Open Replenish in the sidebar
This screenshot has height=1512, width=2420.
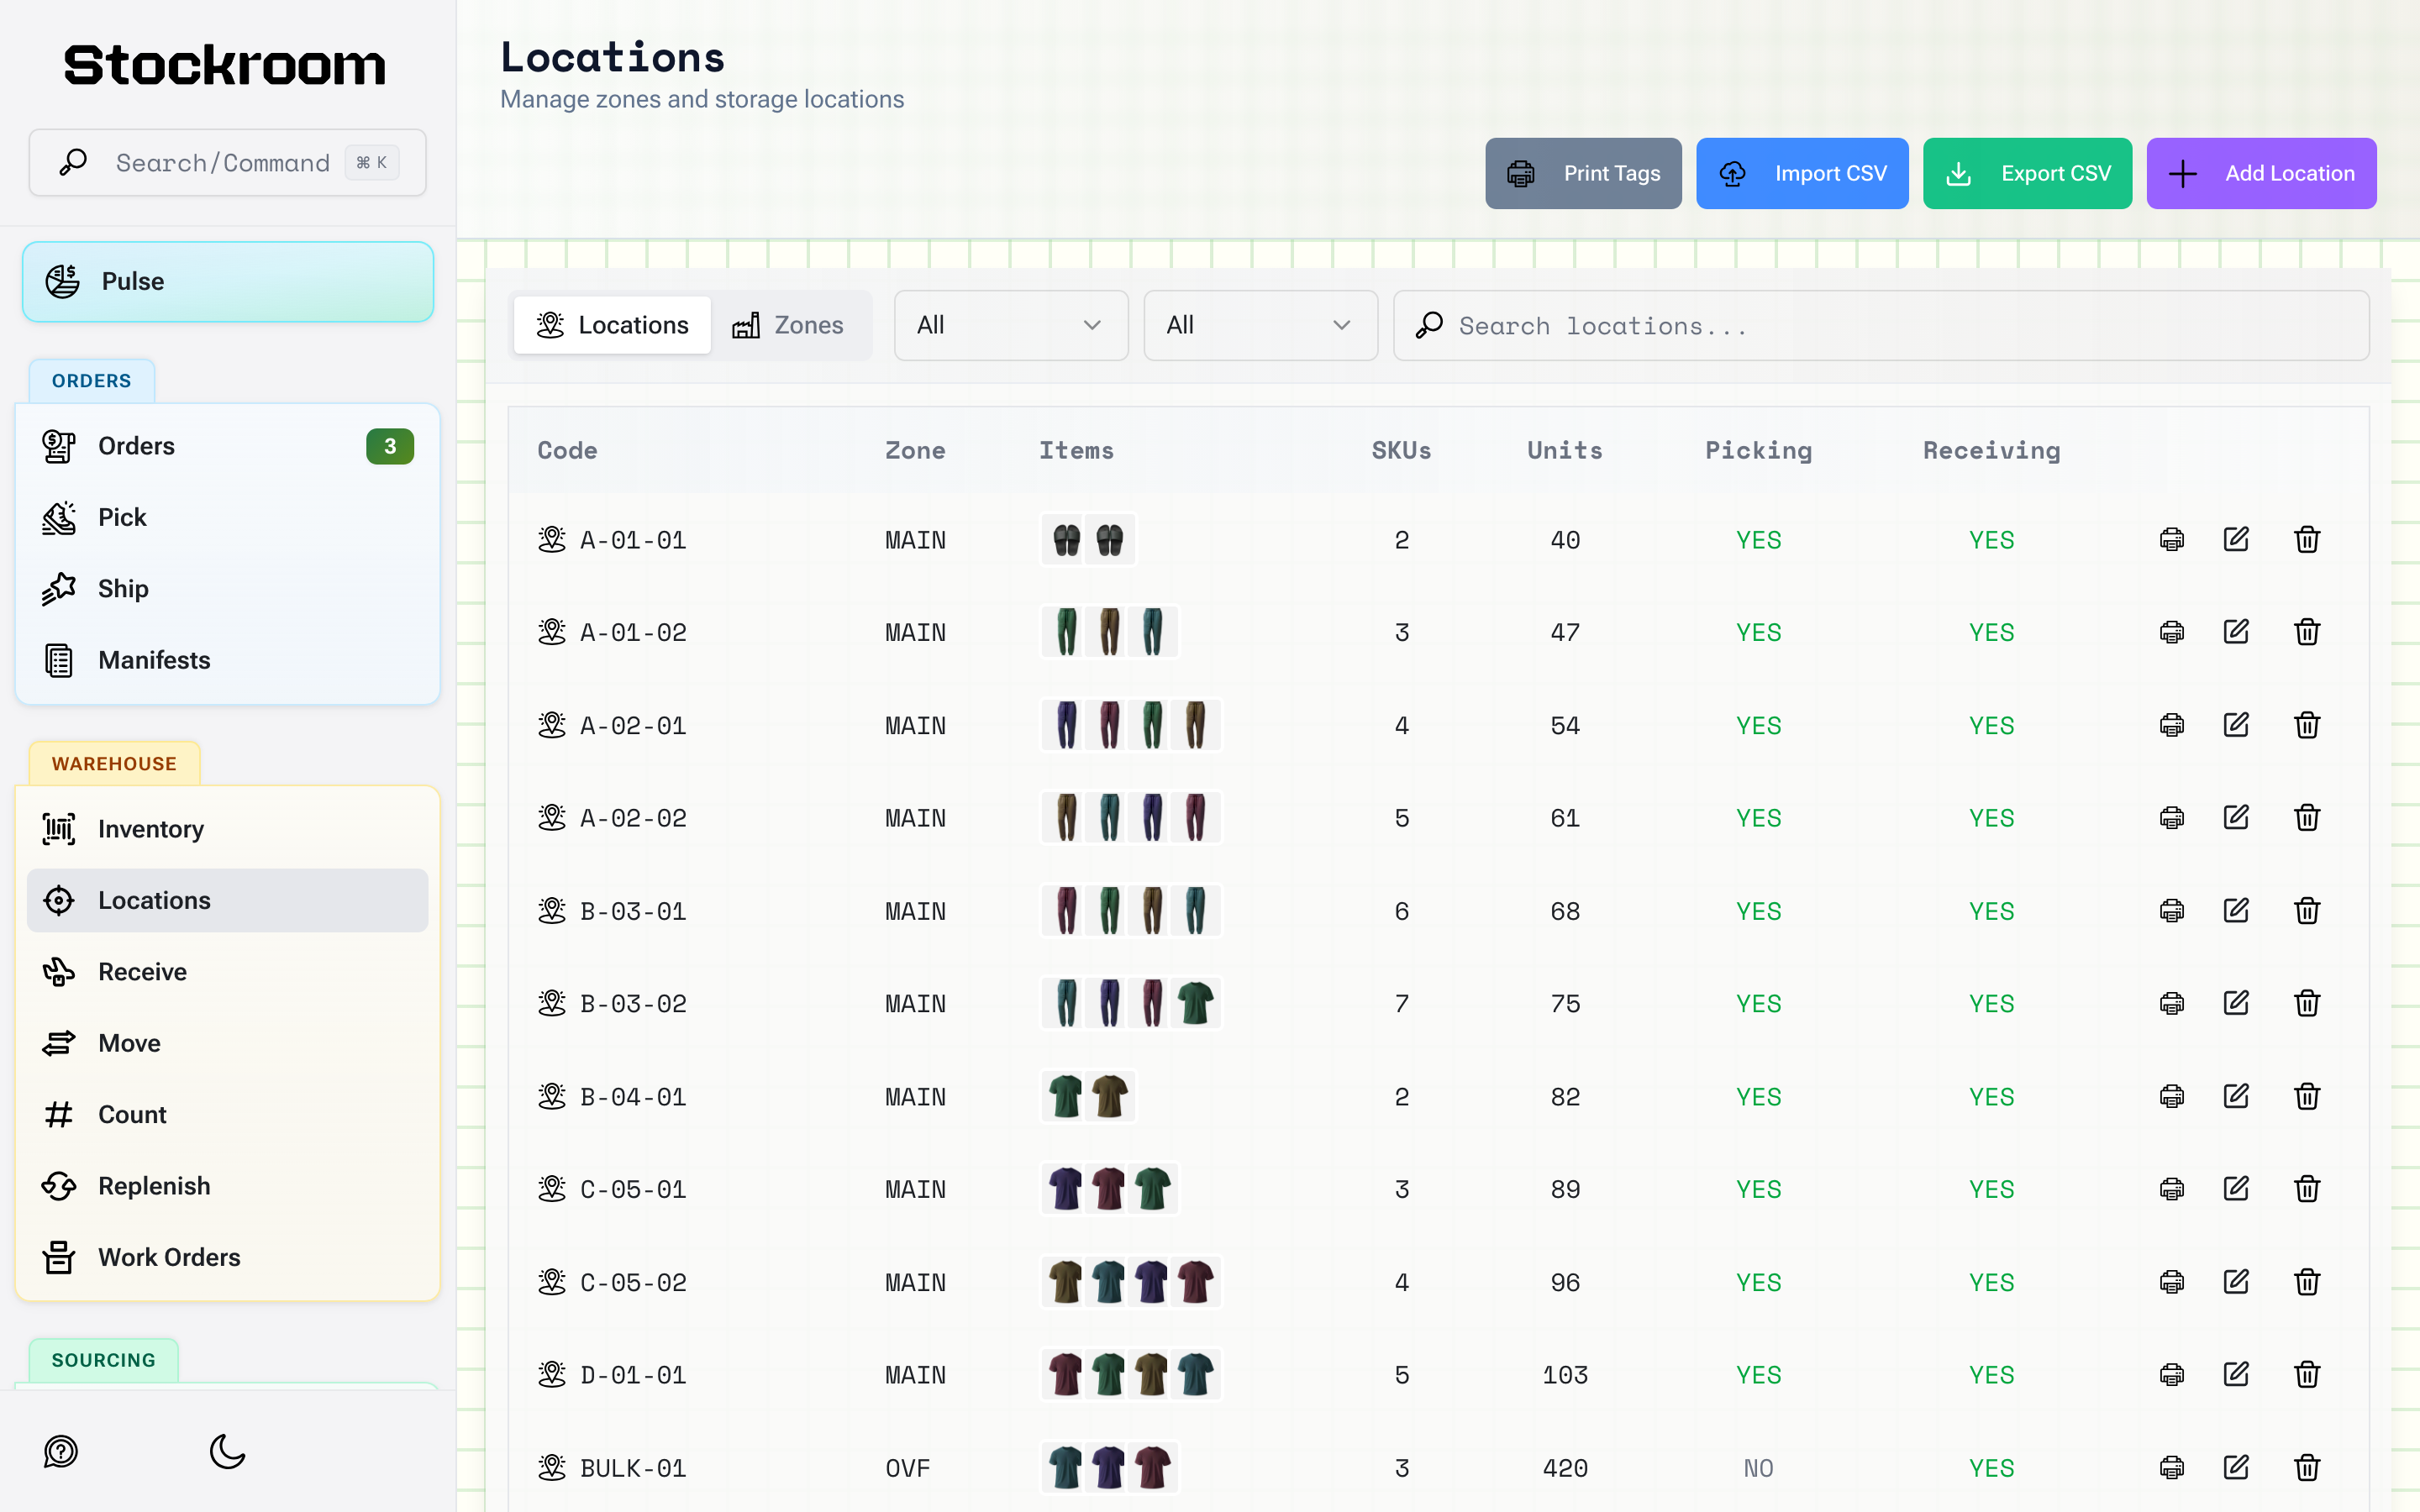pyautogui.click(x=228, y=1186)
